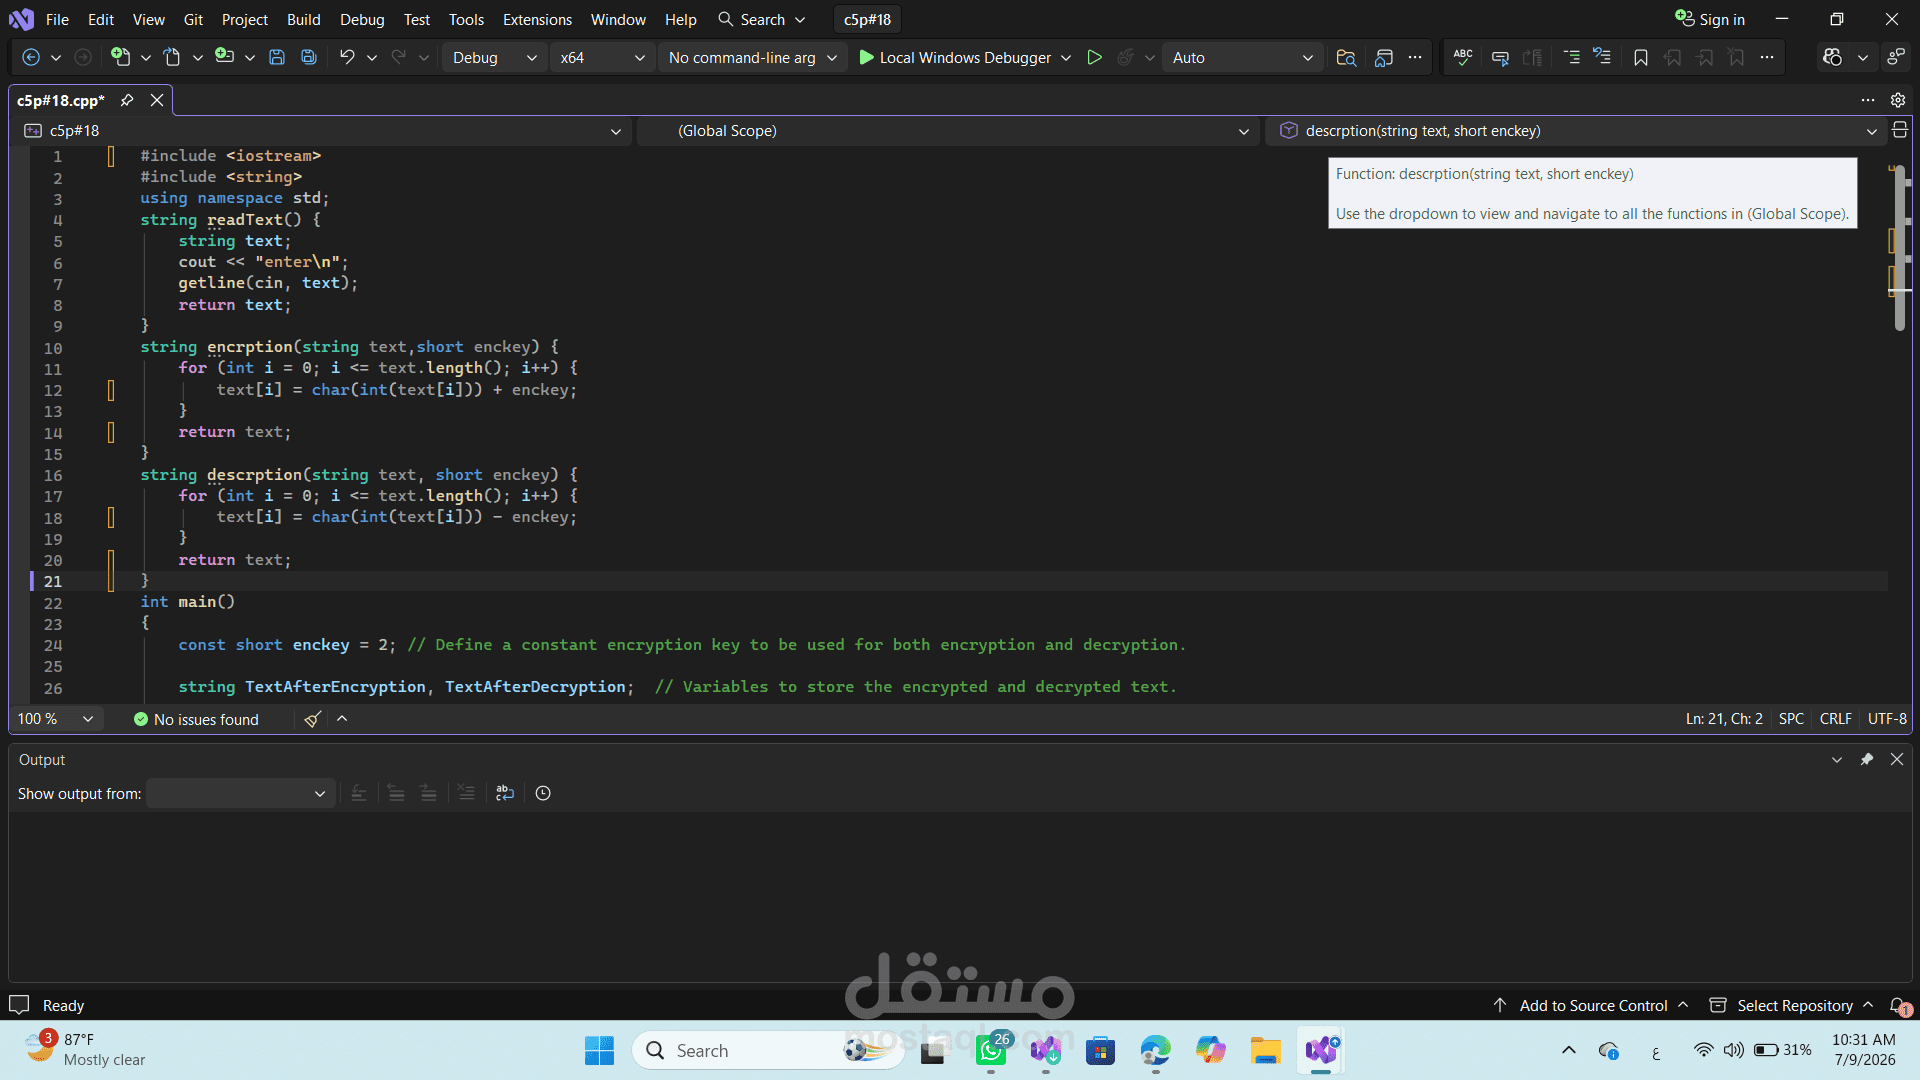The width and height of the screenshot is (1920, 1080).
Task: Click the Increase Indent icon with blue arrow
Action: point(1602,57)
